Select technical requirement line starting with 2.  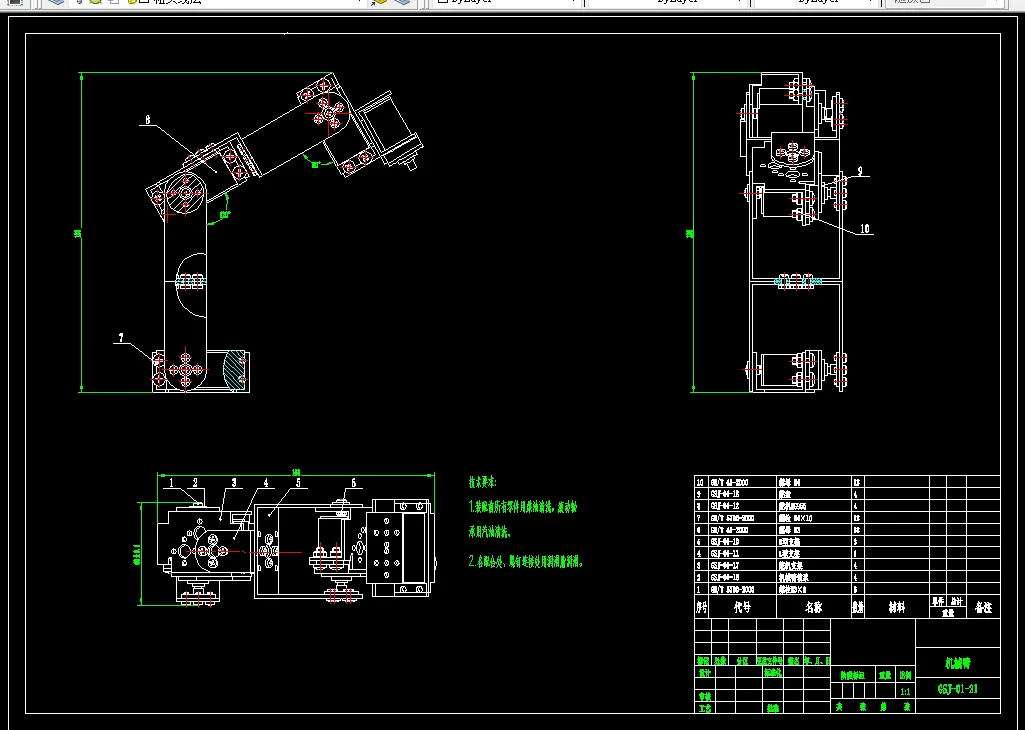526,561
